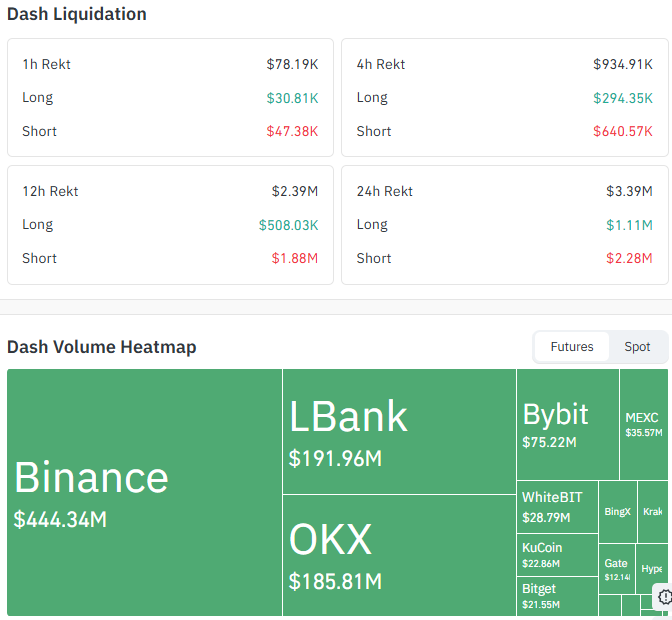Click the 24h Rekt total $3.39M
The image size is (672, 620).
629,191
